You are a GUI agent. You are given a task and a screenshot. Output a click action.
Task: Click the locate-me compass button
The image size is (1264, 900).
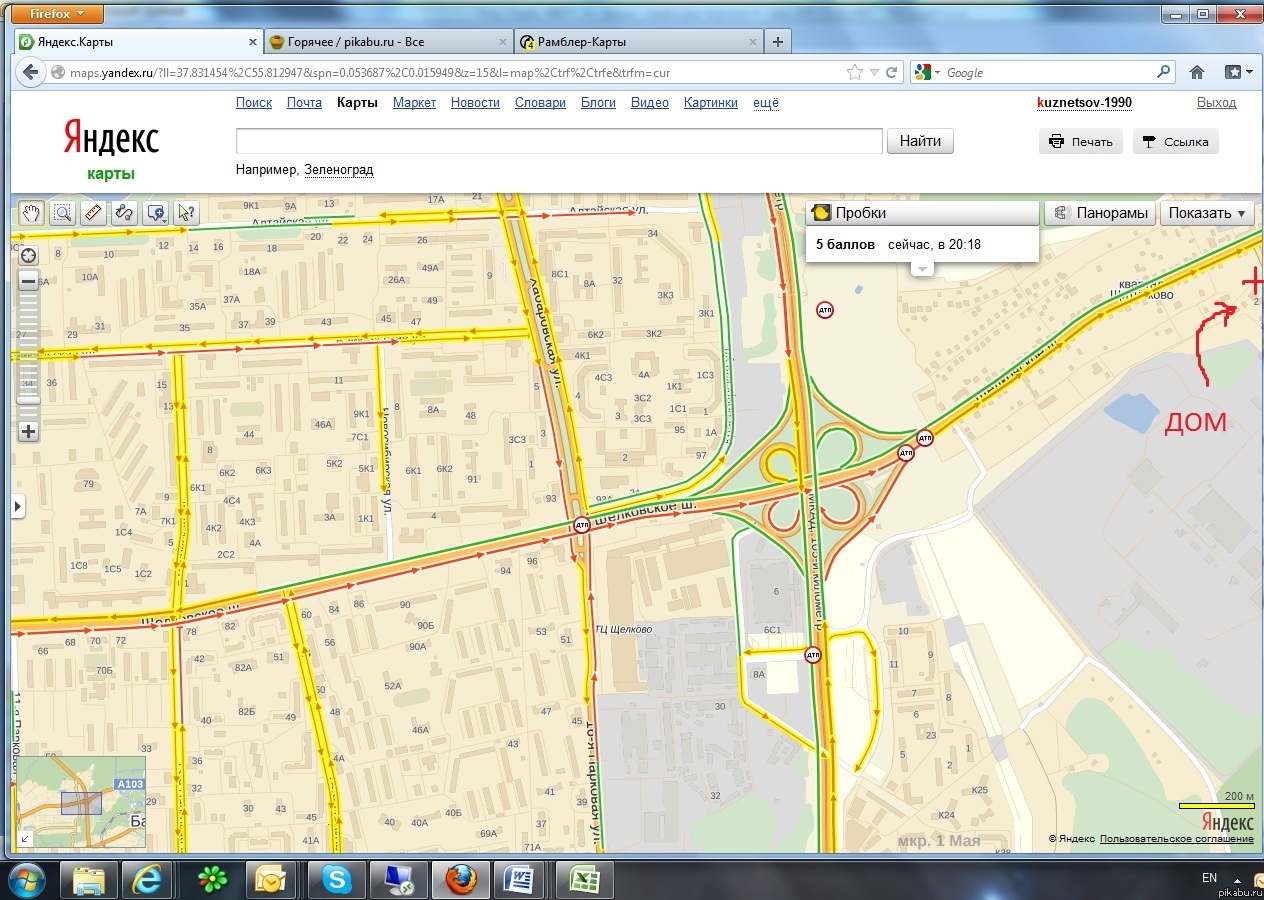tap(29, 255)
